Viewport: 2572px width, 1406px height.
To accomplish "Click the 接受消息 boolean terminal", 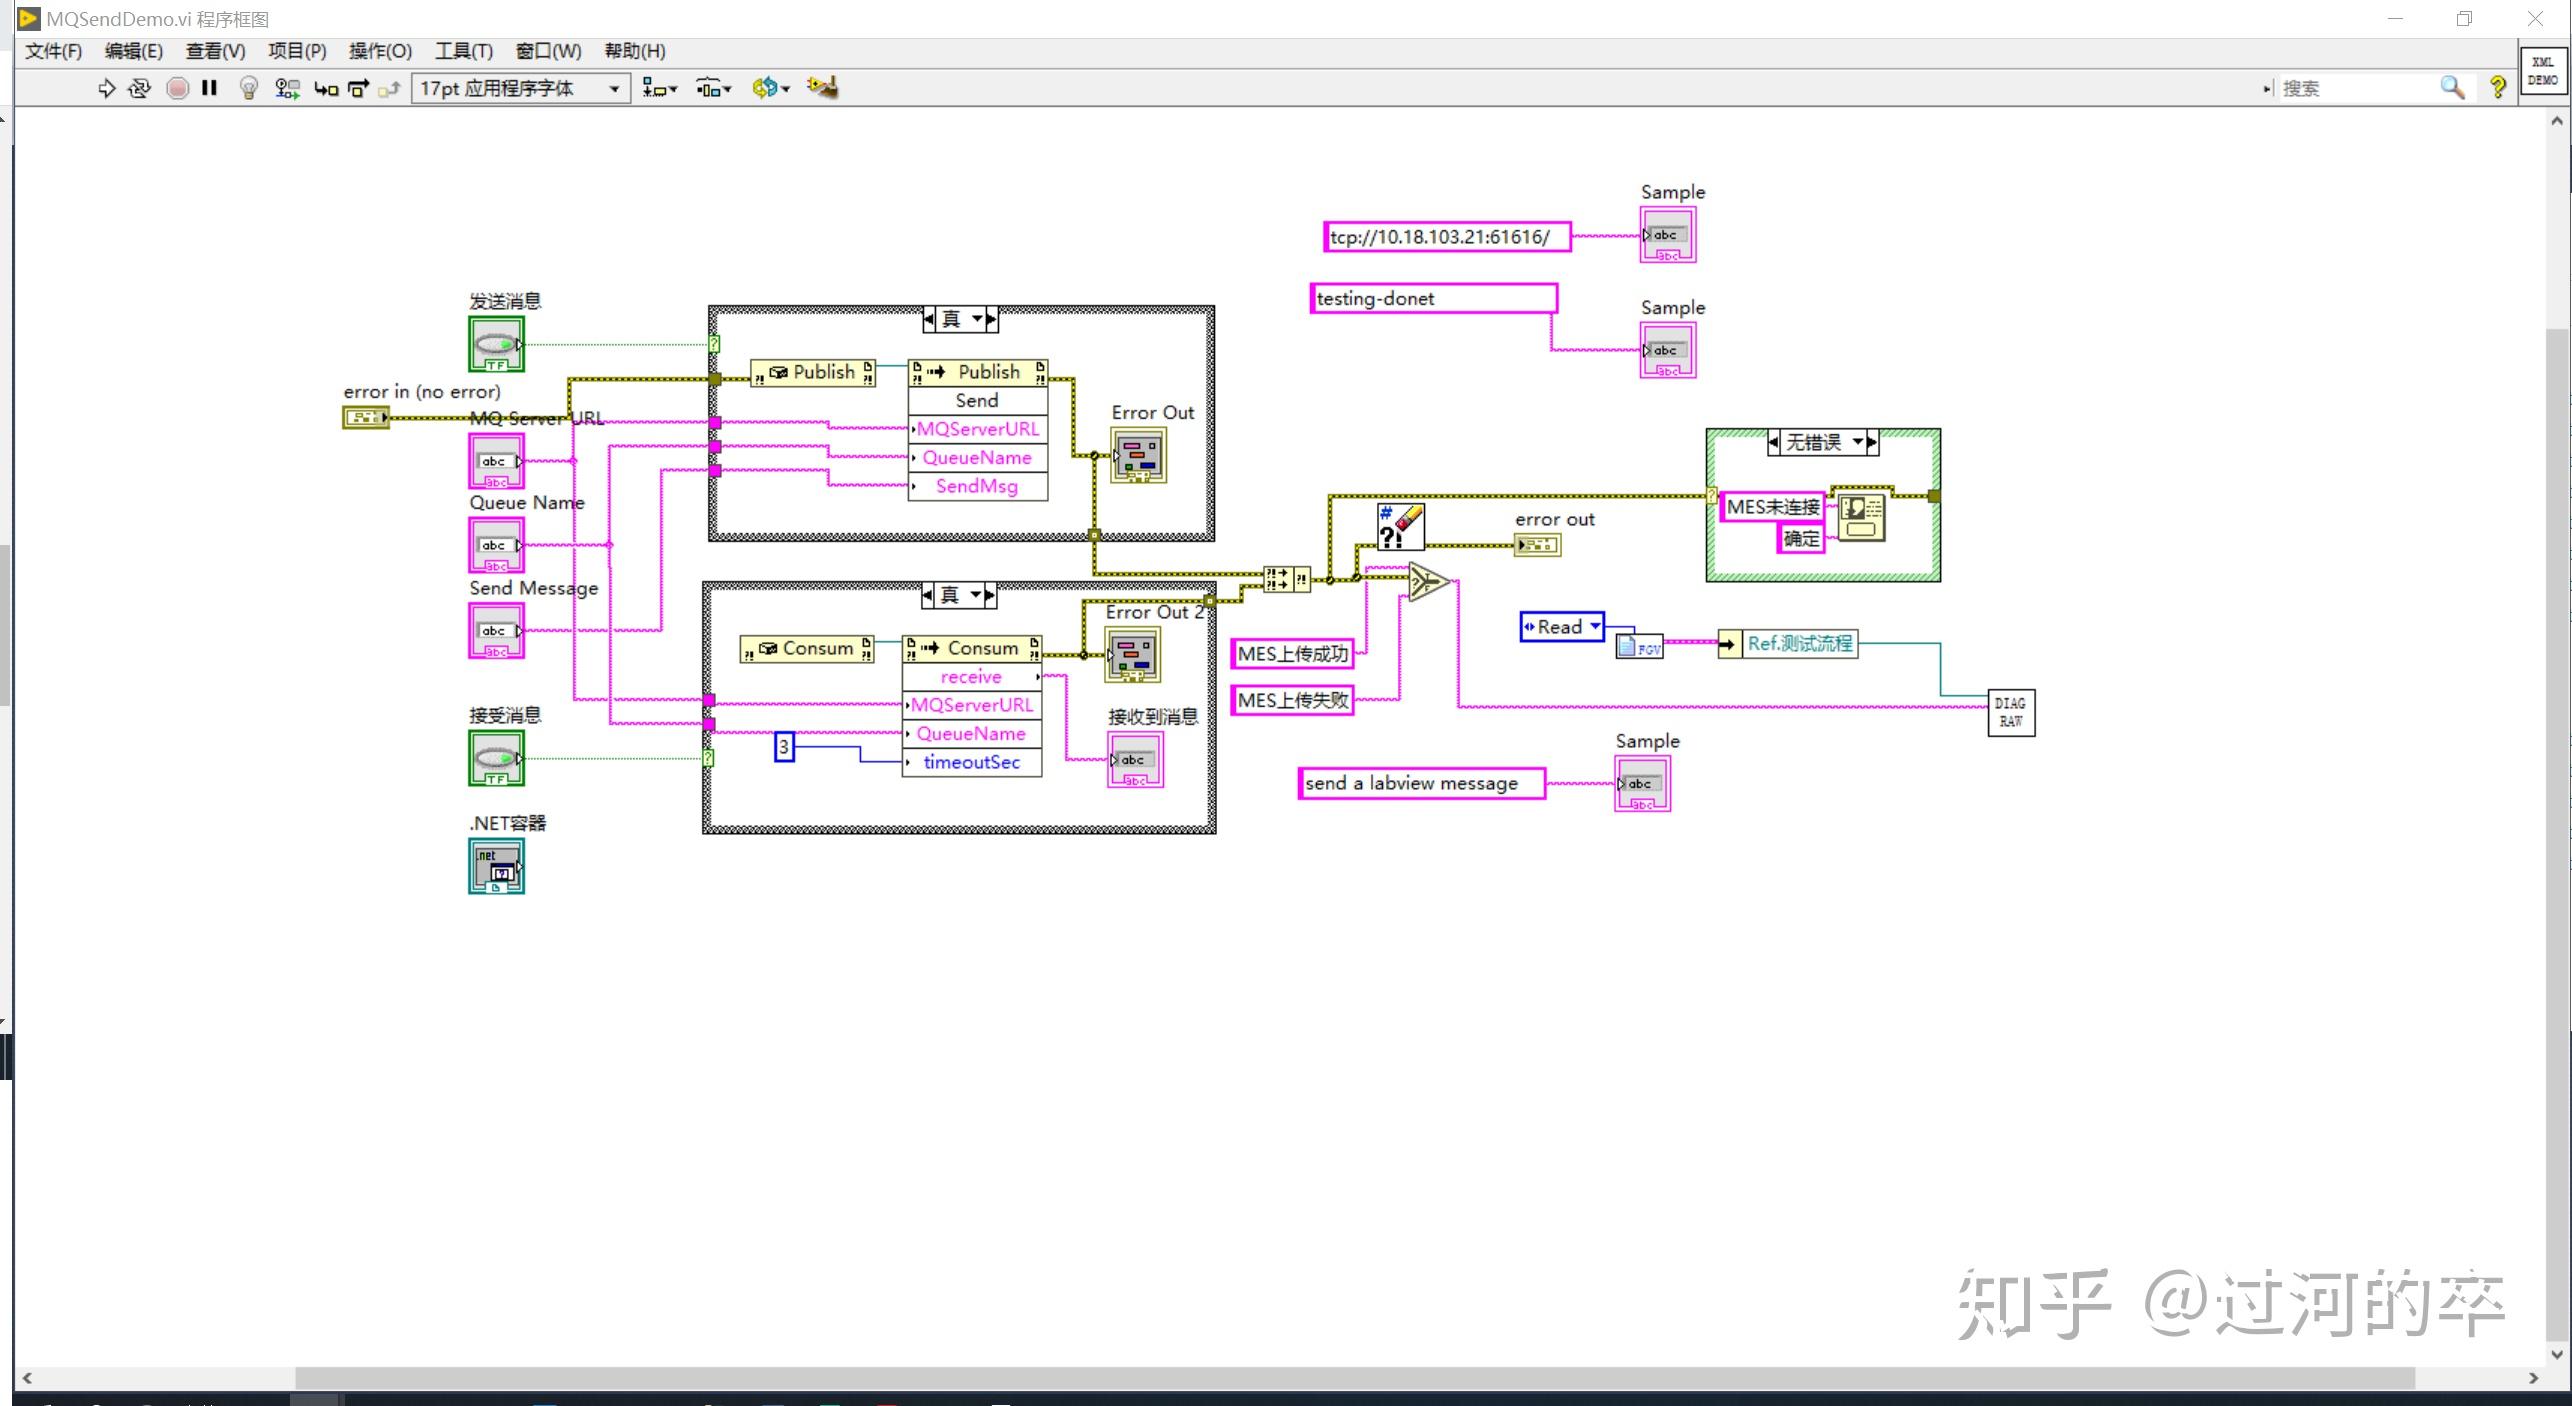I will (496, 758).
